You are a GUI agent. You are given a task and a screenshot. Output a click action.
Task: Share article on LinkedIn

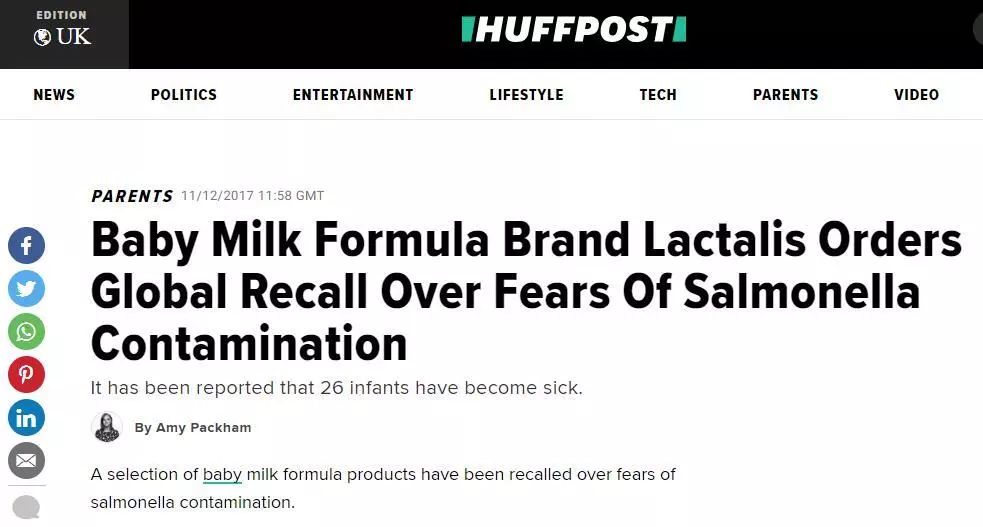tap(26, 418)
